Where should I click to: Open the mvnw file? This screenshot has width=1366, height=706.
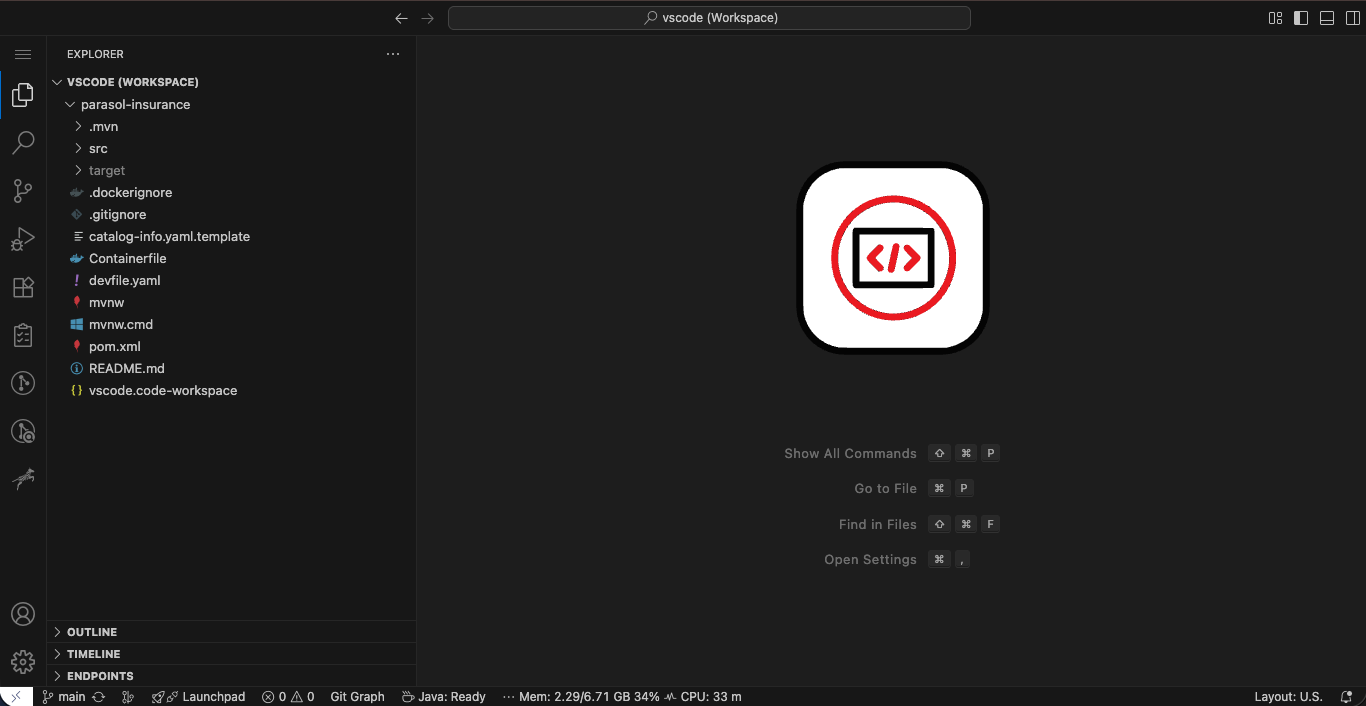(232, 302)
